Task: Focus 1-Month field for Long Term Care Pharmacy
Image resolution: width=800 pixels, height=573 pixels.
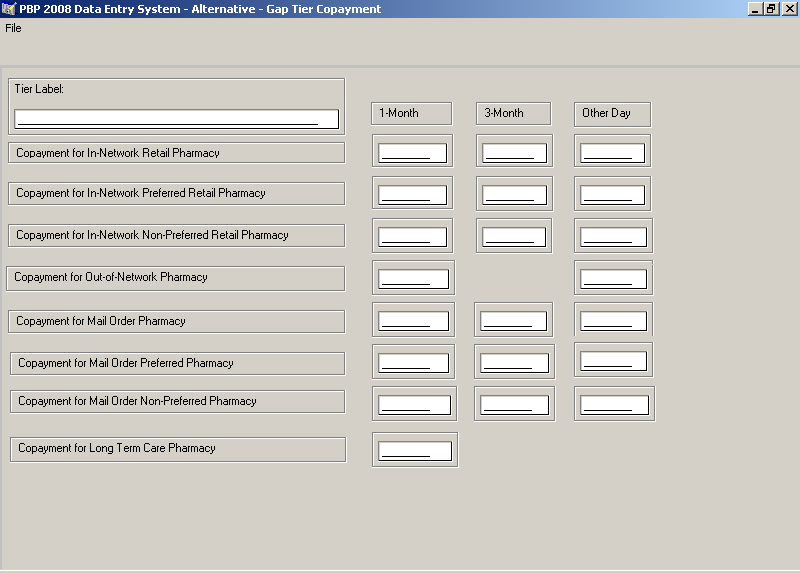Action: (x=415, y=451)
